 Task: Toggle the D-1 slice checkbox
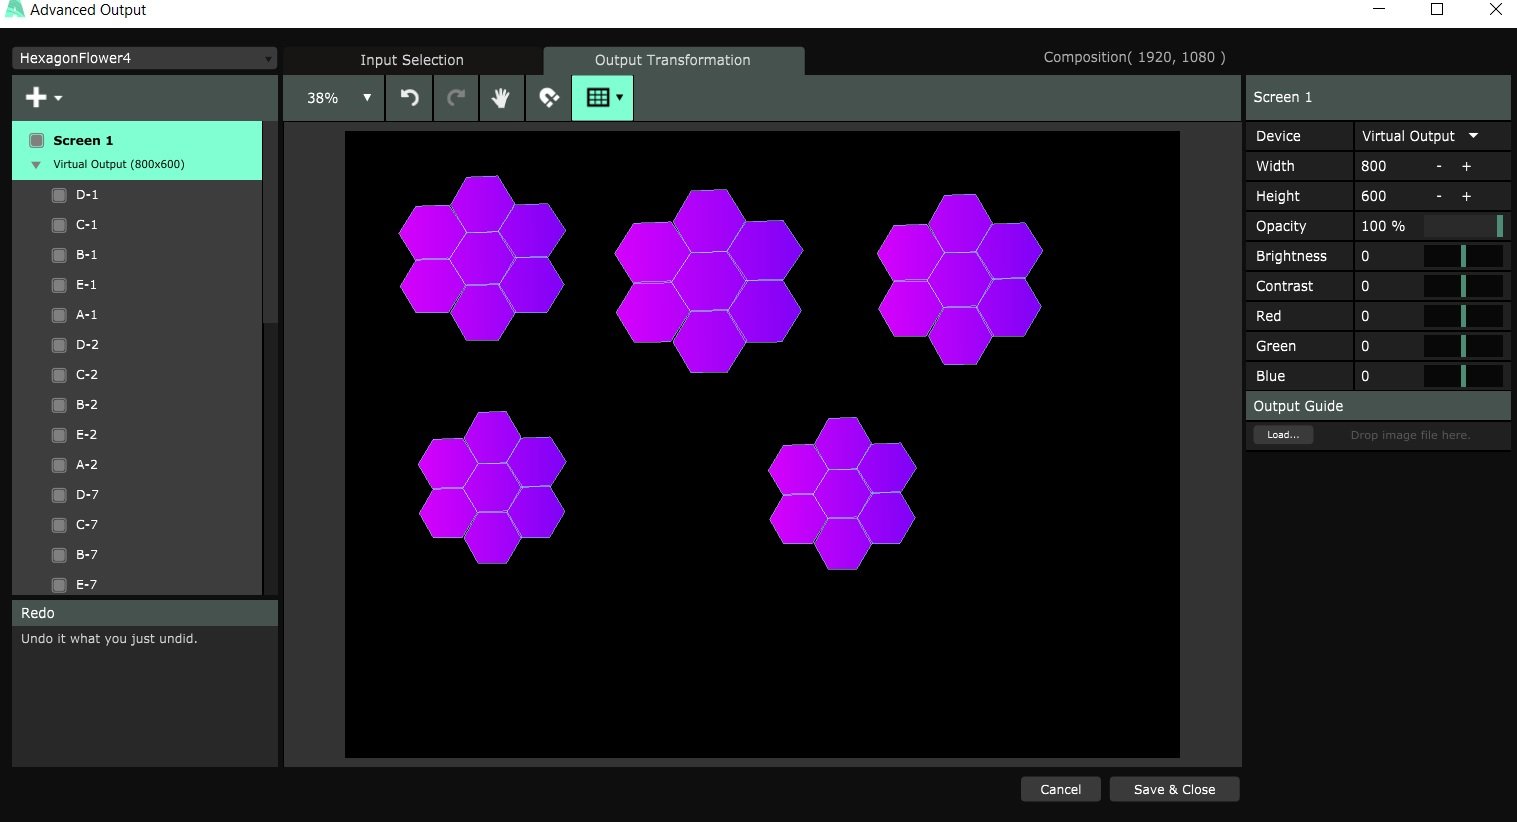pos(59,195)
